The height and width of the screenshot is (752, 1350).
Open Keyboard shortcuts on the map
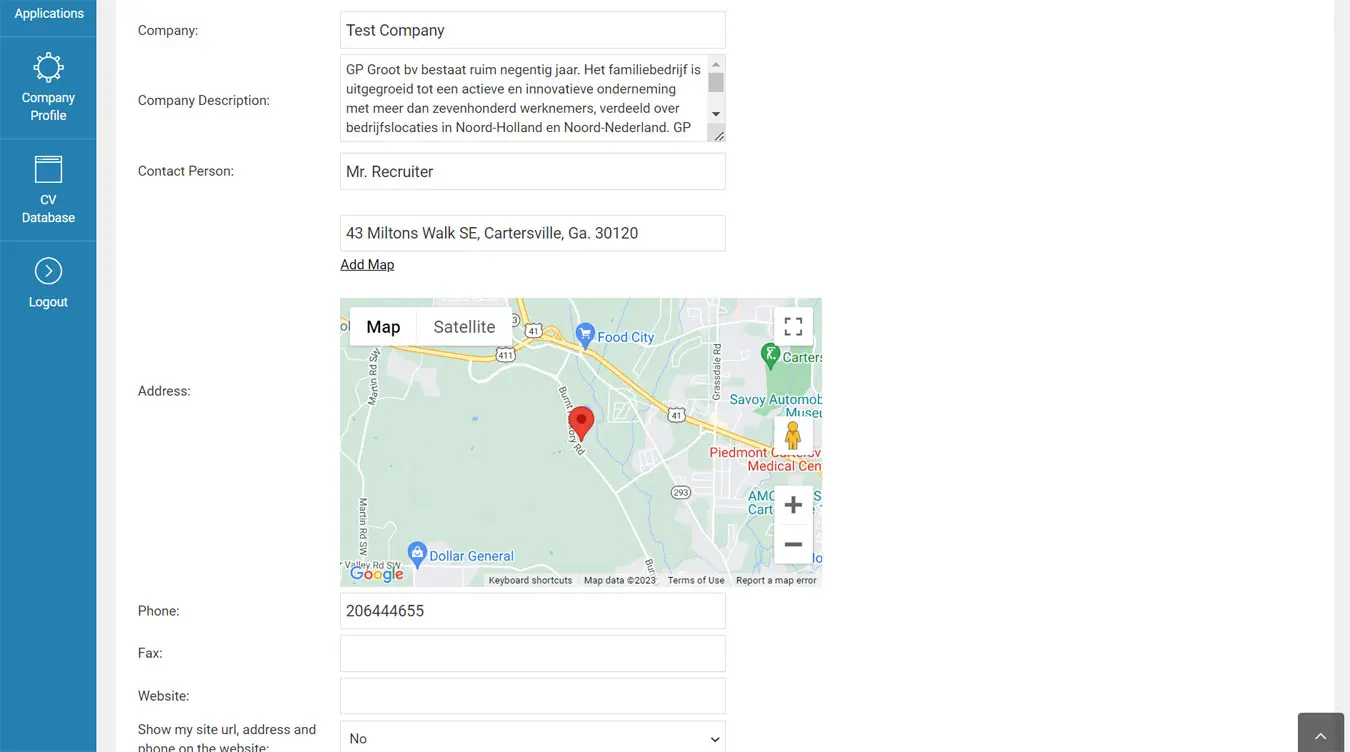pyautogui.click(x=530, y=580)
